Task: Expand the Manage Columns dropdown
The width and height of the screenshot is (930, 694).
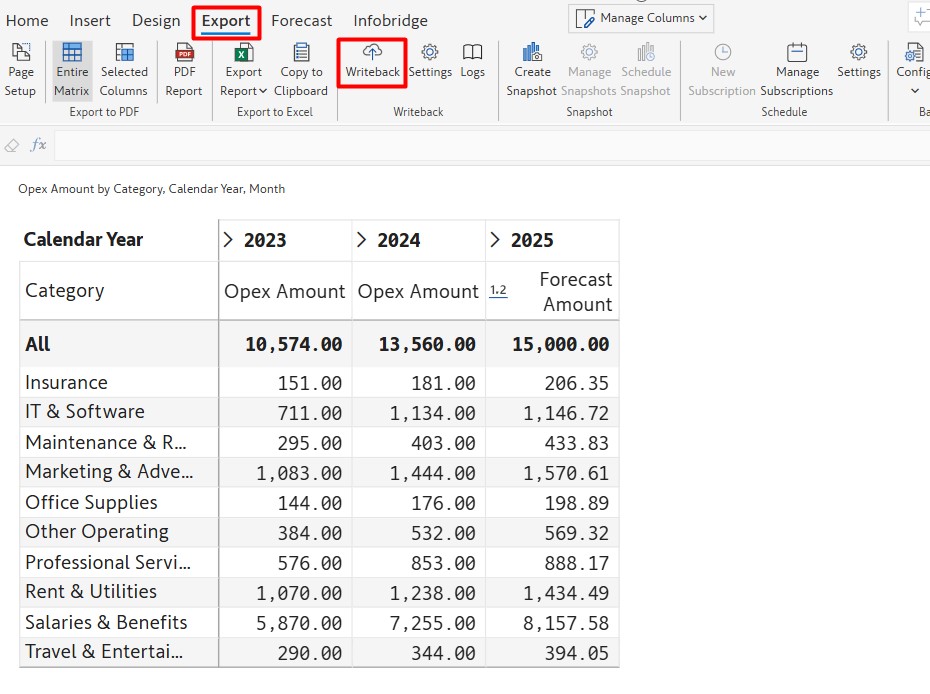Action: [x=641, y=18]
